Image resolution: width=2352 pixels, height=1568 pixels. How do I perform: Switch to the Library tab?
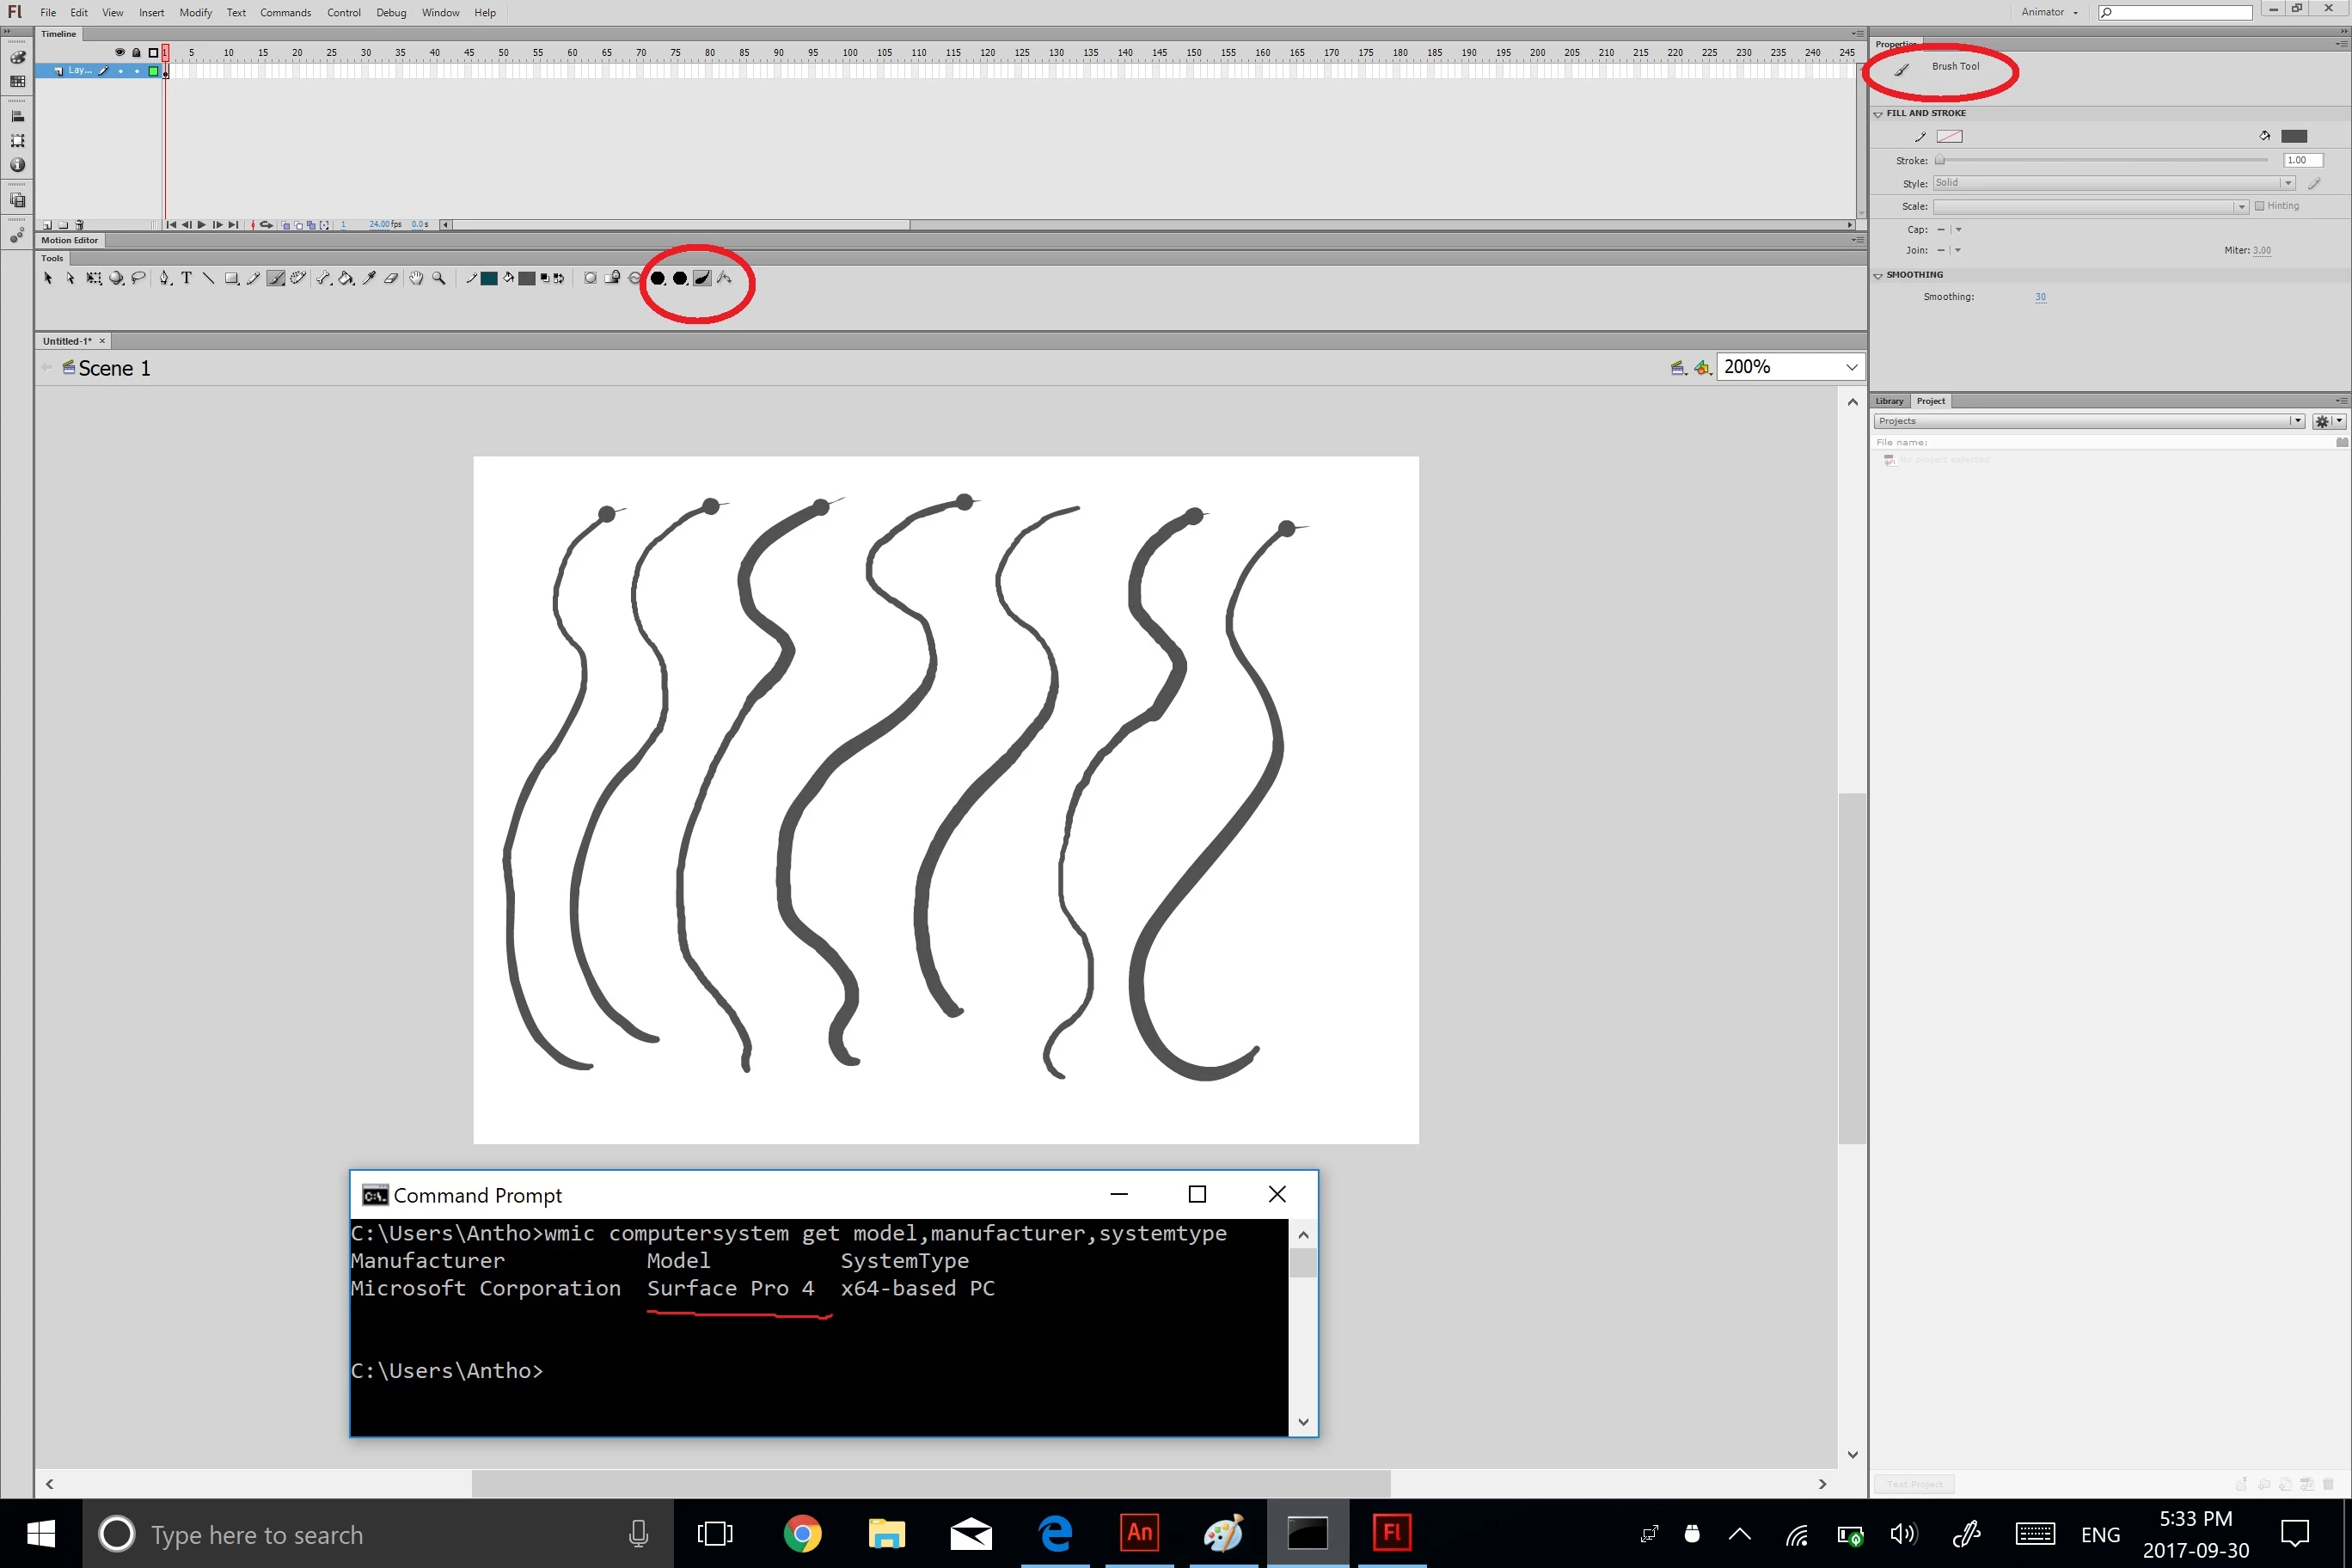click(1889, 401)
